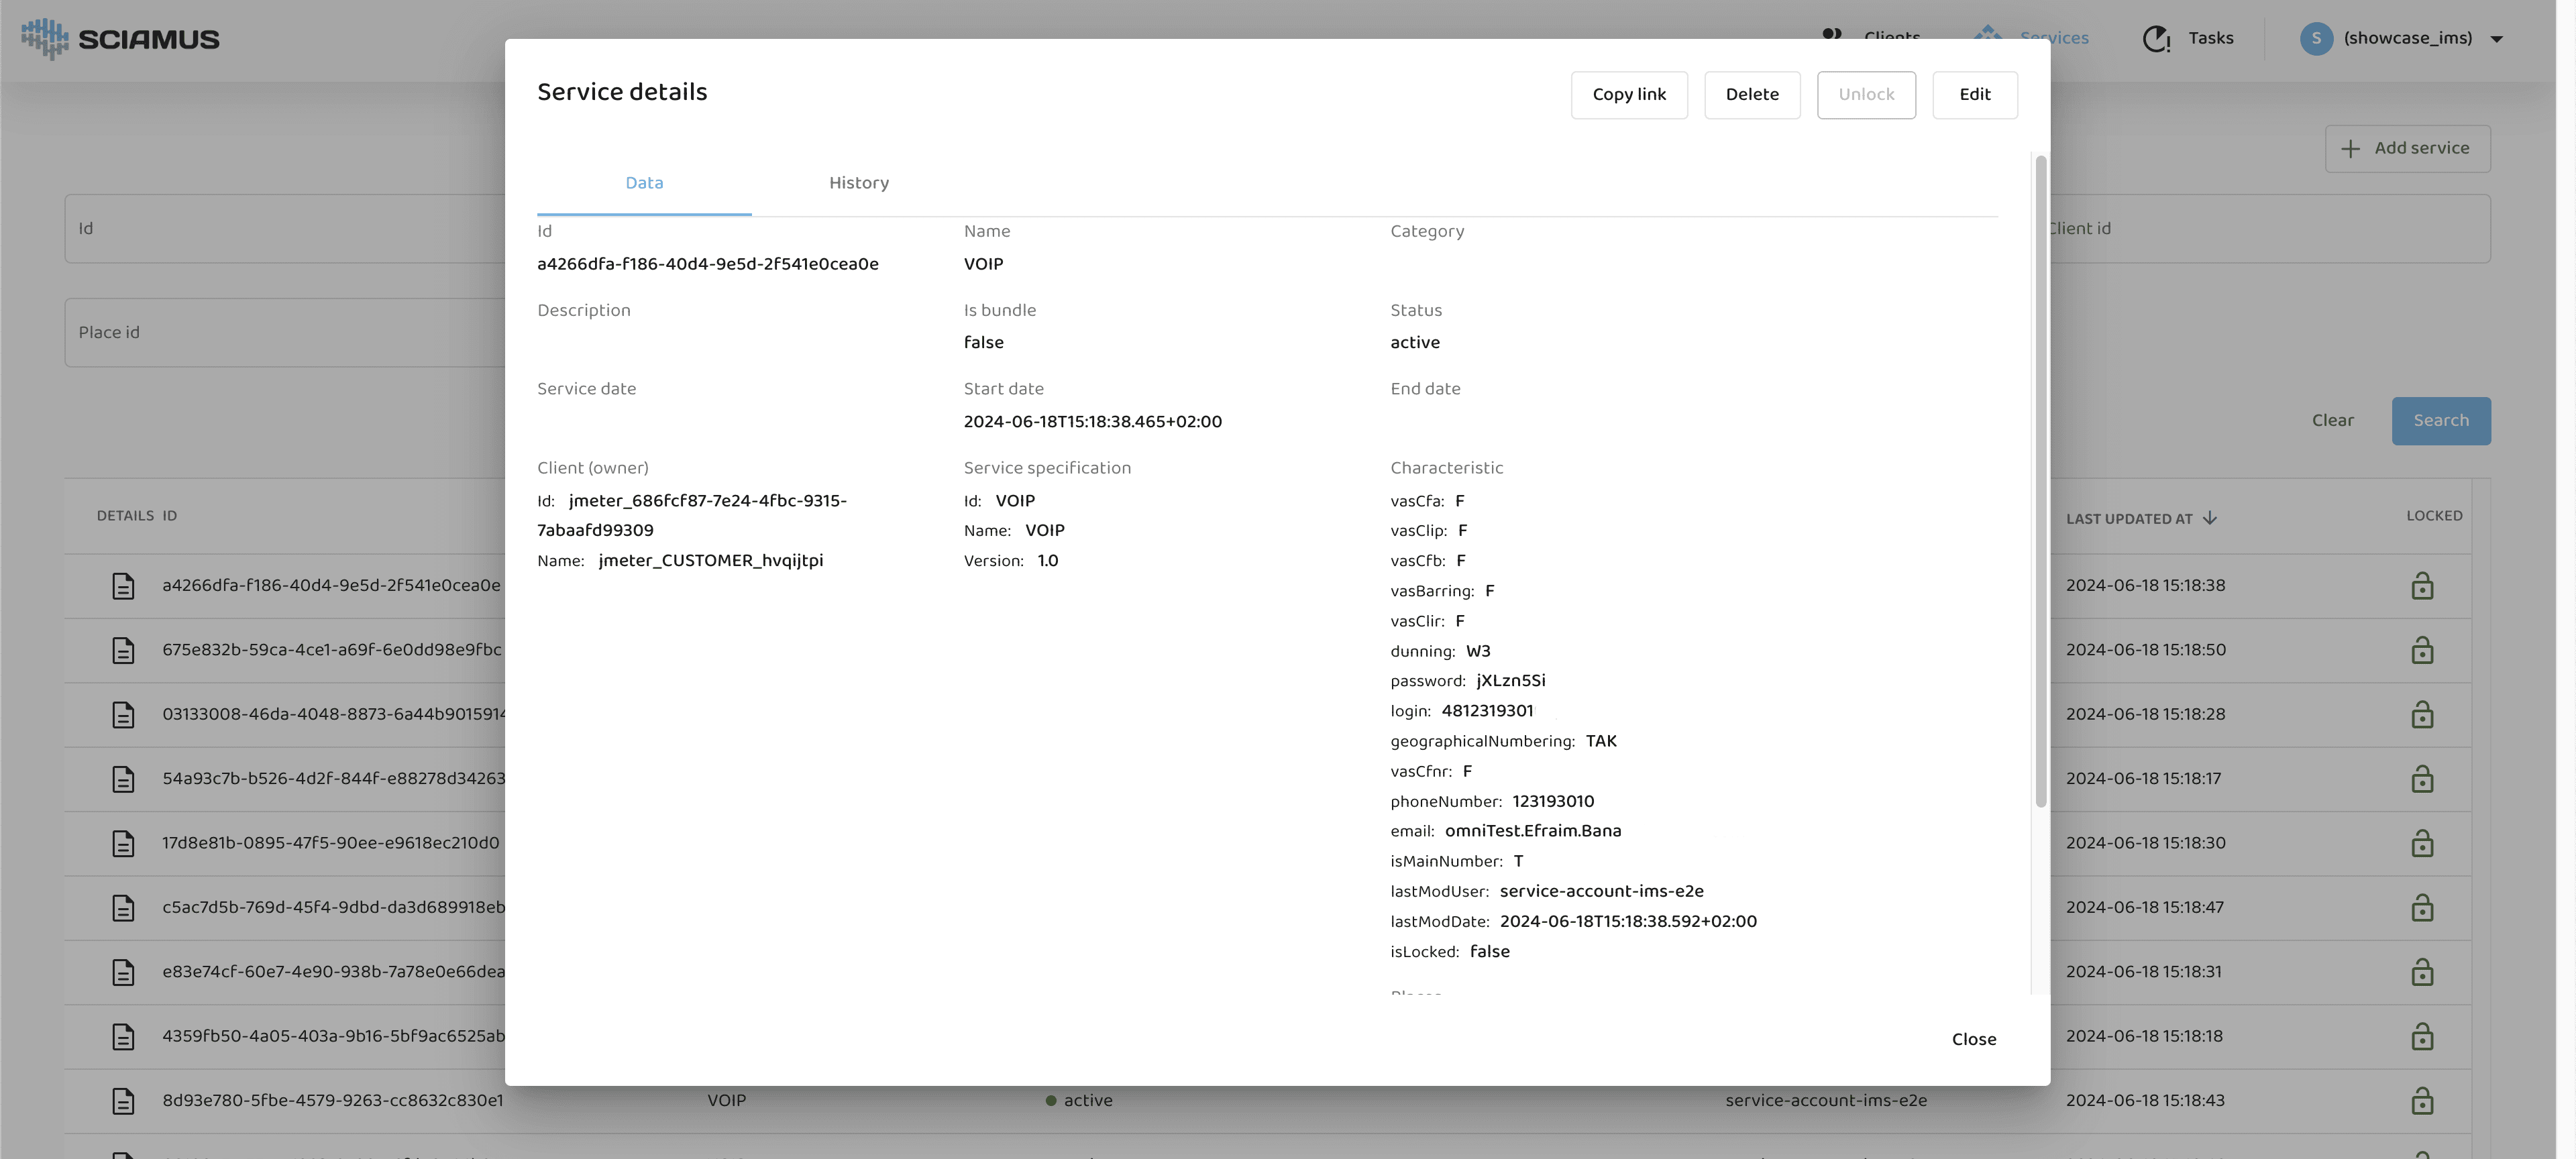Click the Tasks clock icon in header
Image resolution: width=2576 pixels, height=1159 pixels.
2156,39
